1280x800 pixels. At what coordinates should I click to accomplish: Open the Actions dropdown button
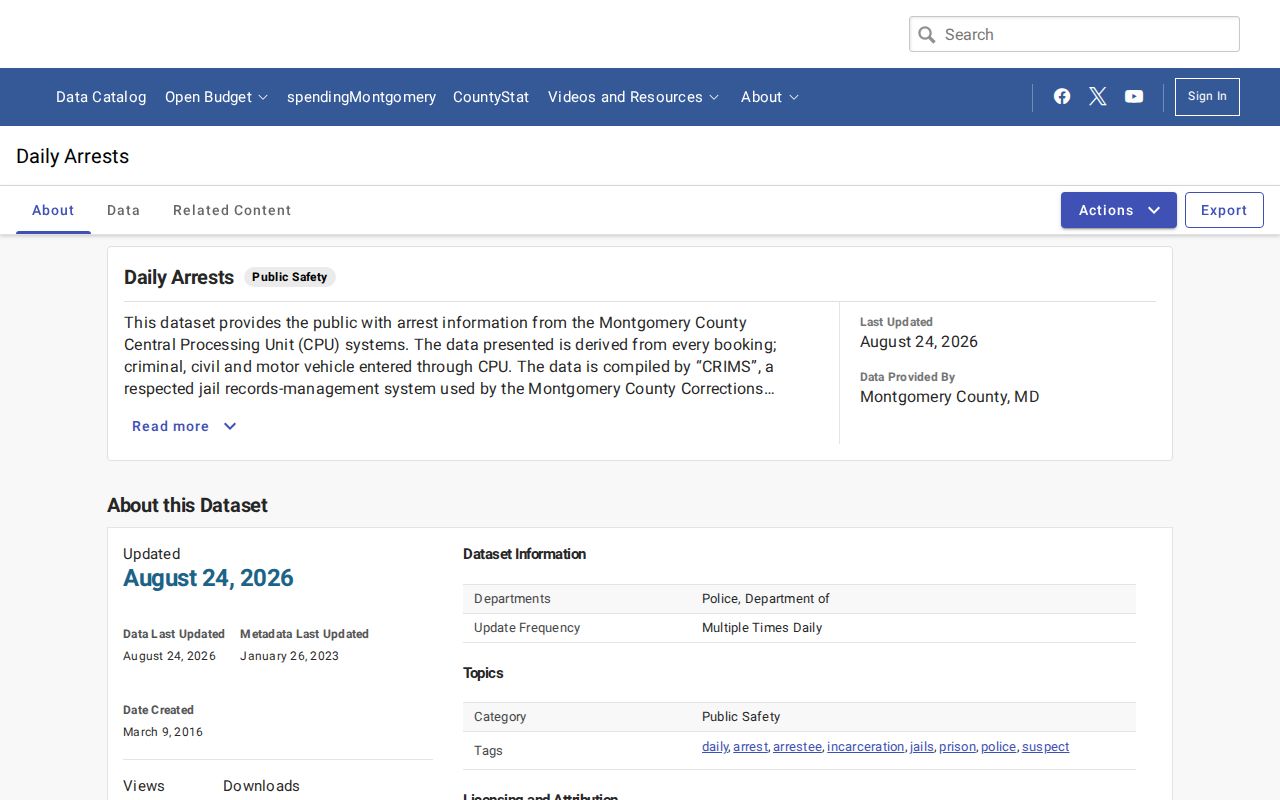(1119, 210)
